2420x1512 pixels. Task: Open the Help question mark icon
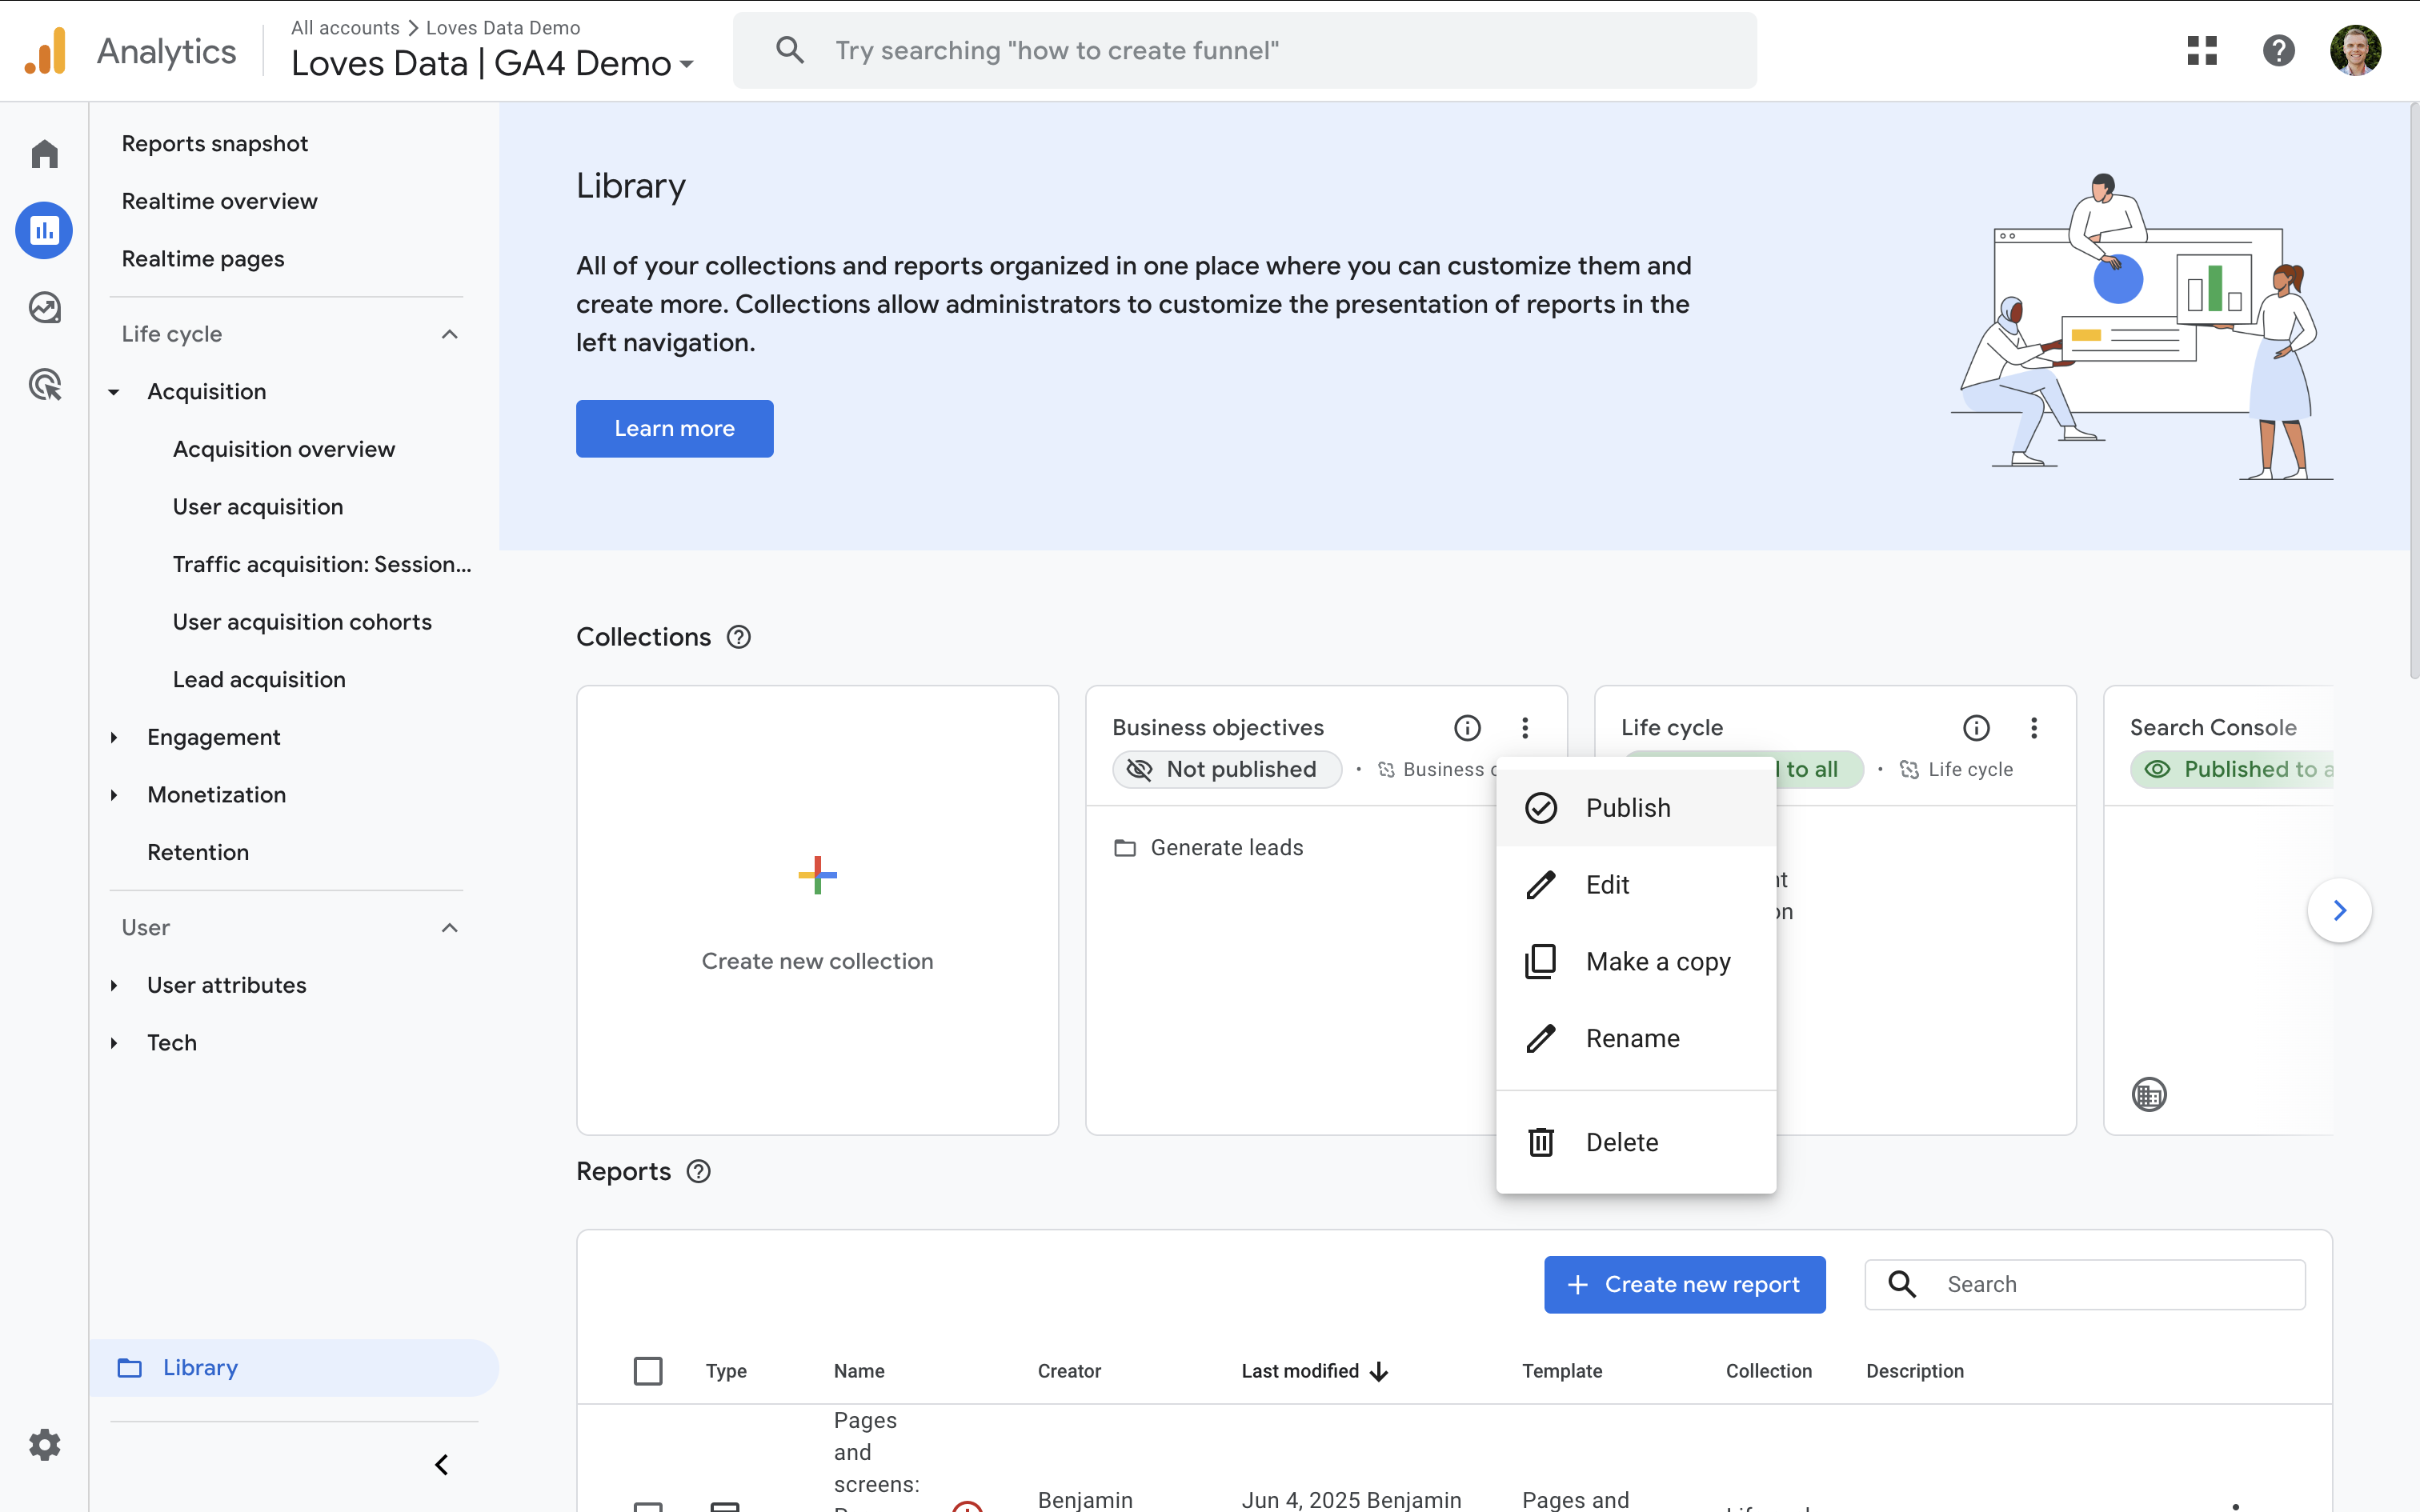2278,50
